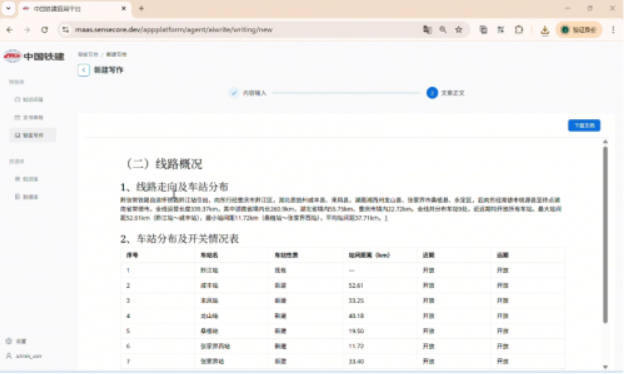Click the zoom magnifier icon in address bar

click(x=443, y=29)
